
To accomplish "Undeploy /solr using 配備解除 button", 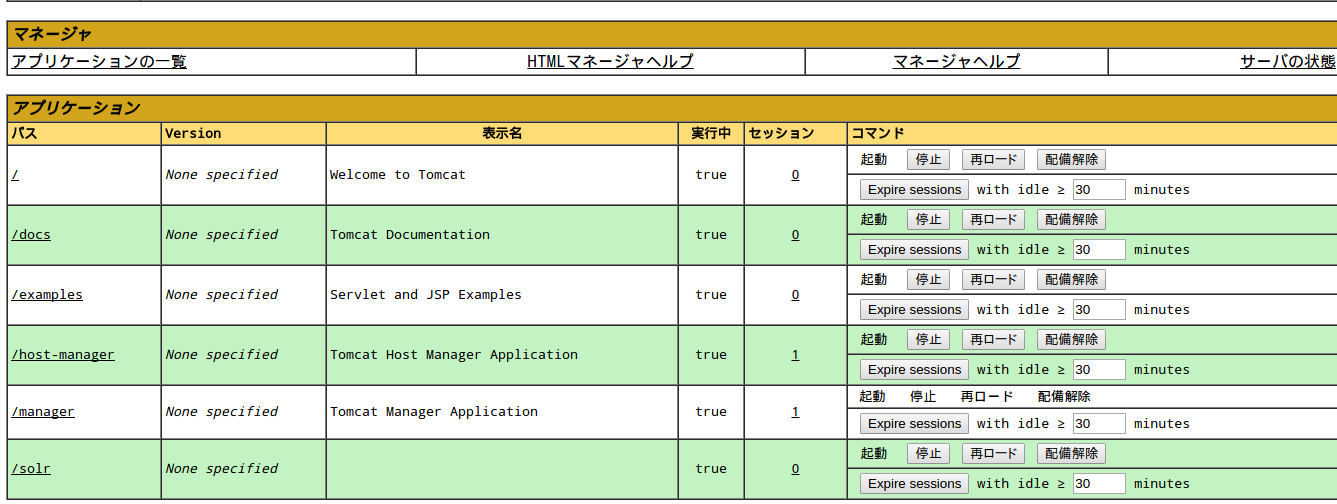I will 1071,454.
